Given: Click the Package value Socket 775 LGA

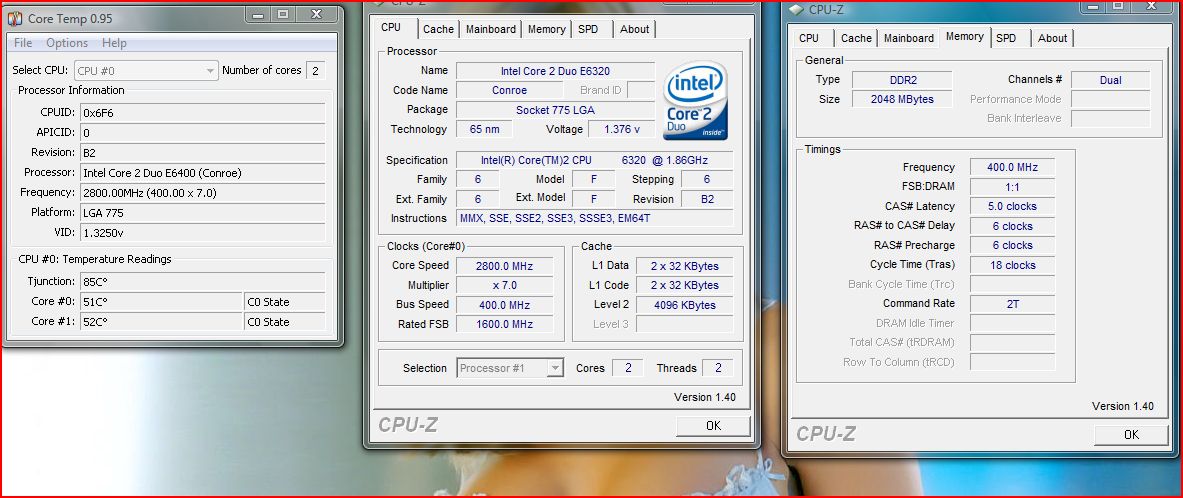Looking at the screenshot, I should [x=556, y=109].
